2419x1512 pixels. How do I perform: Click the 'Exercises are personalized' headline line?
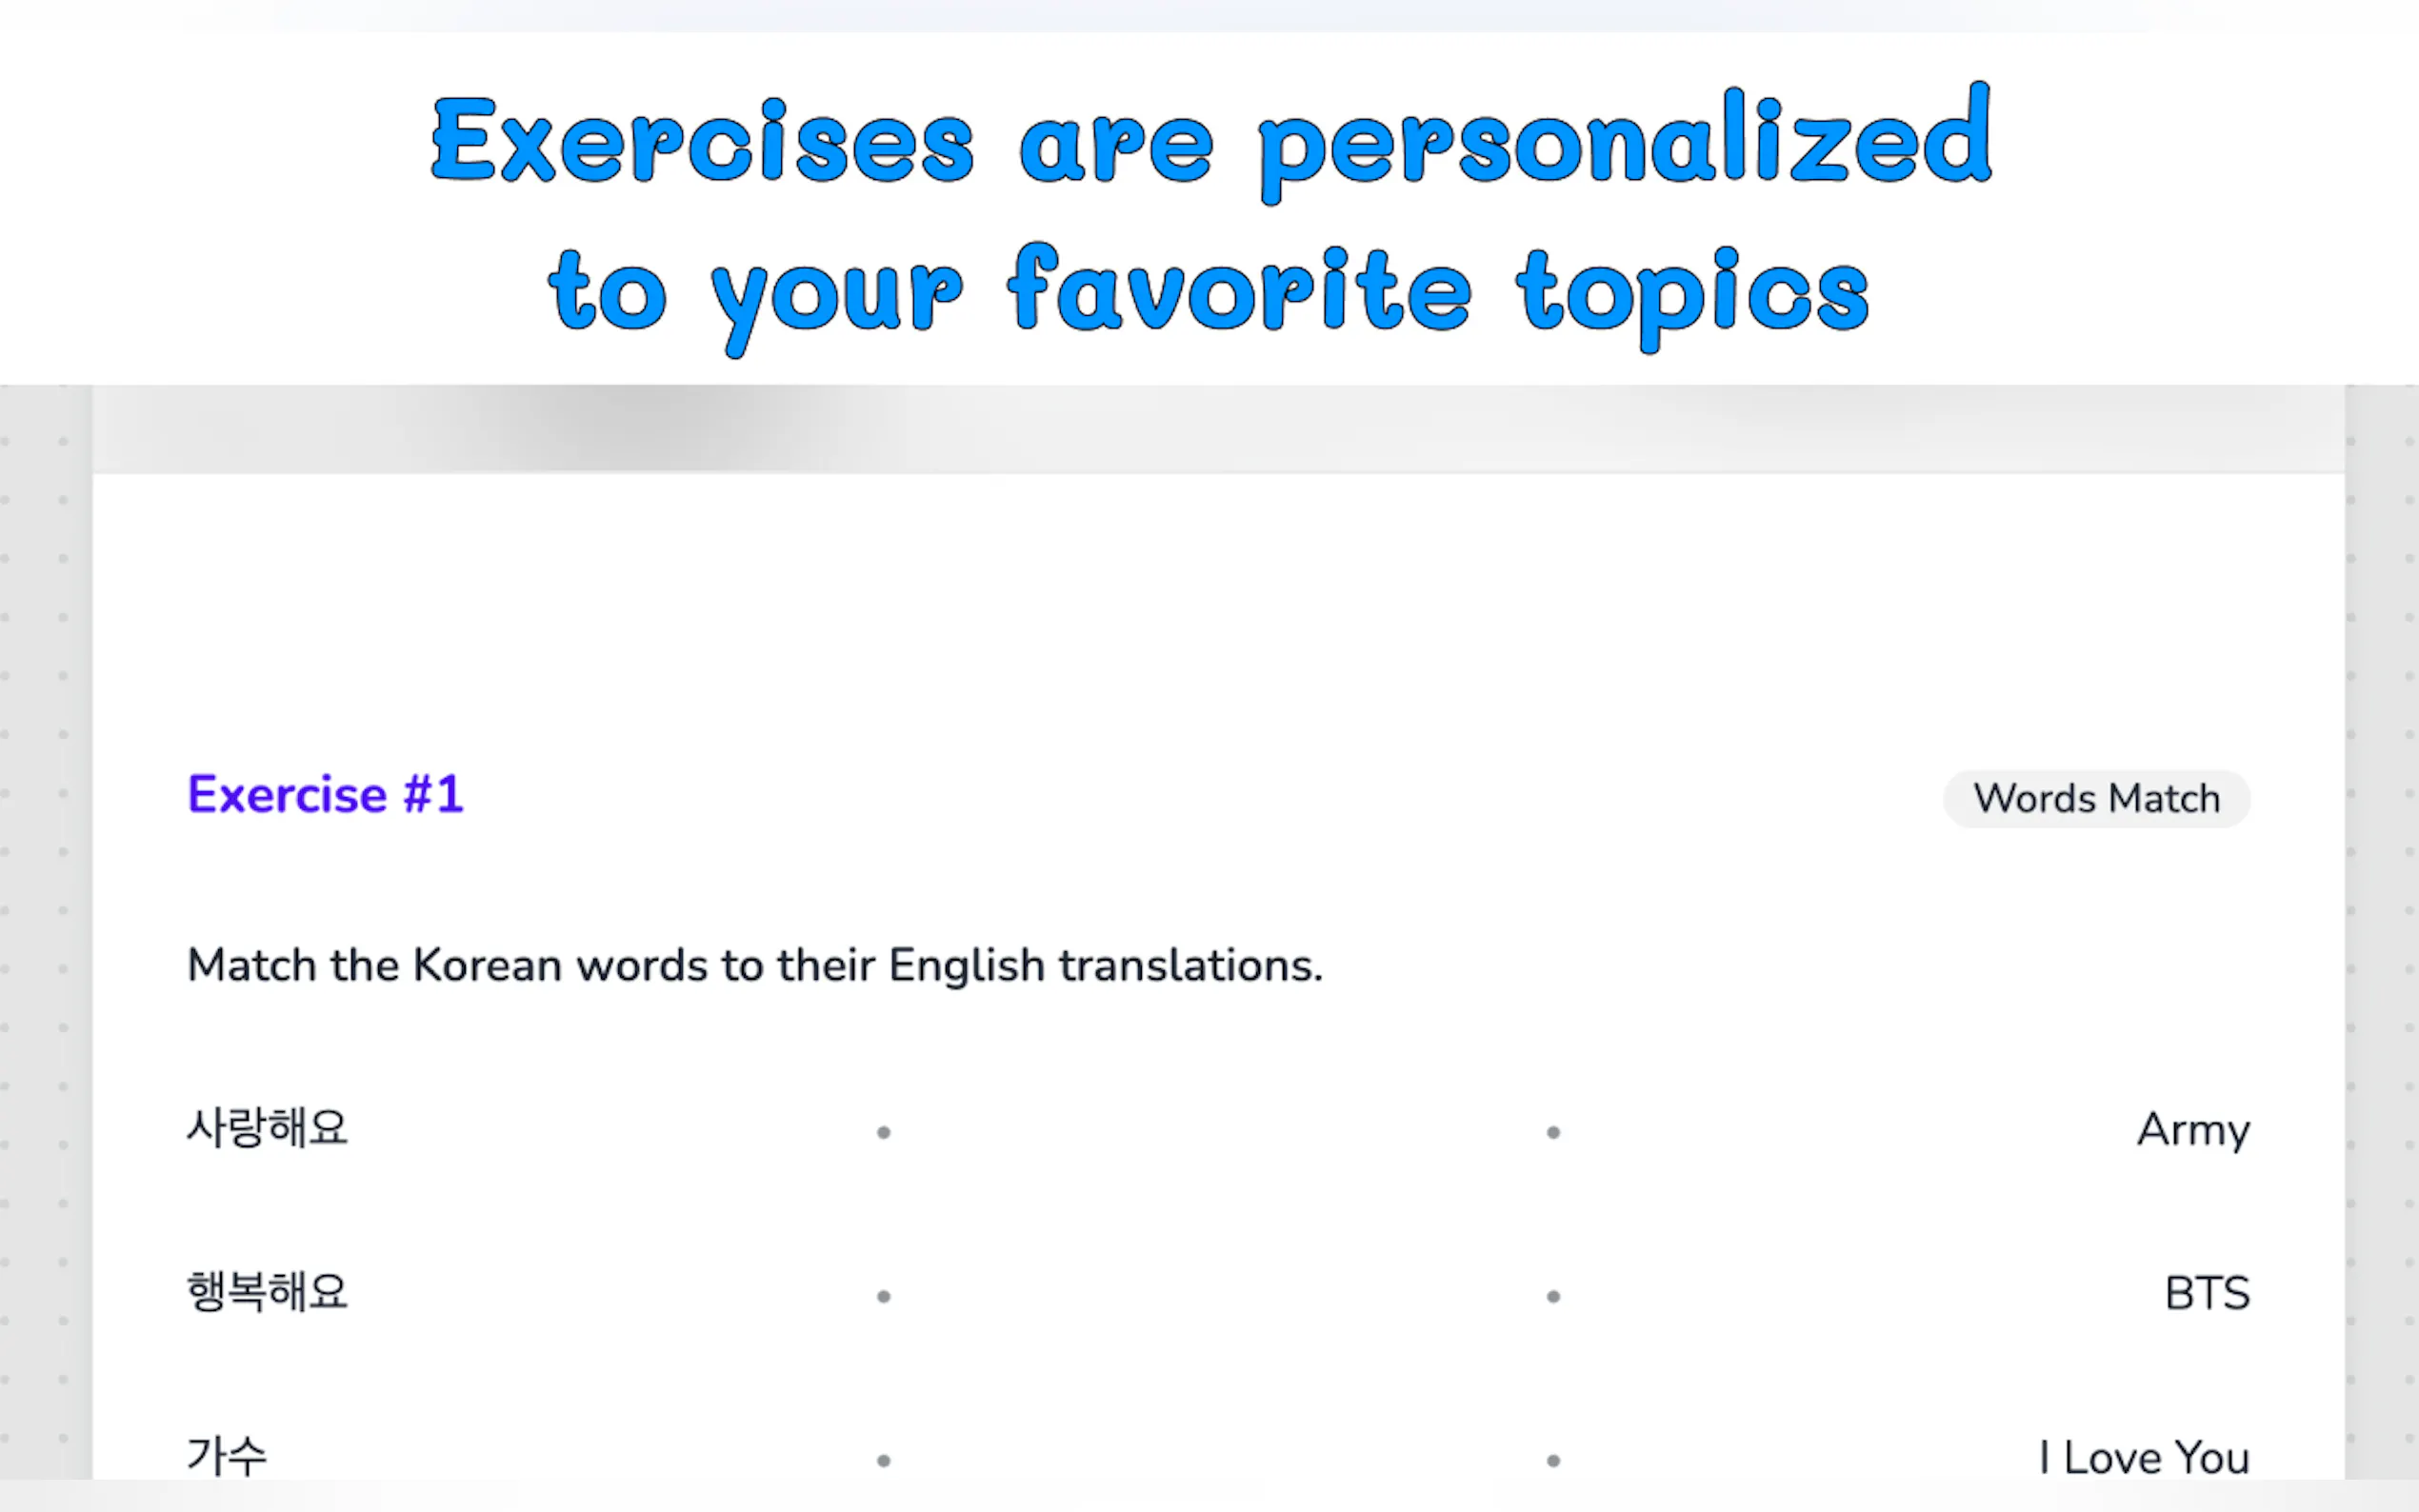coord(1210,142)
